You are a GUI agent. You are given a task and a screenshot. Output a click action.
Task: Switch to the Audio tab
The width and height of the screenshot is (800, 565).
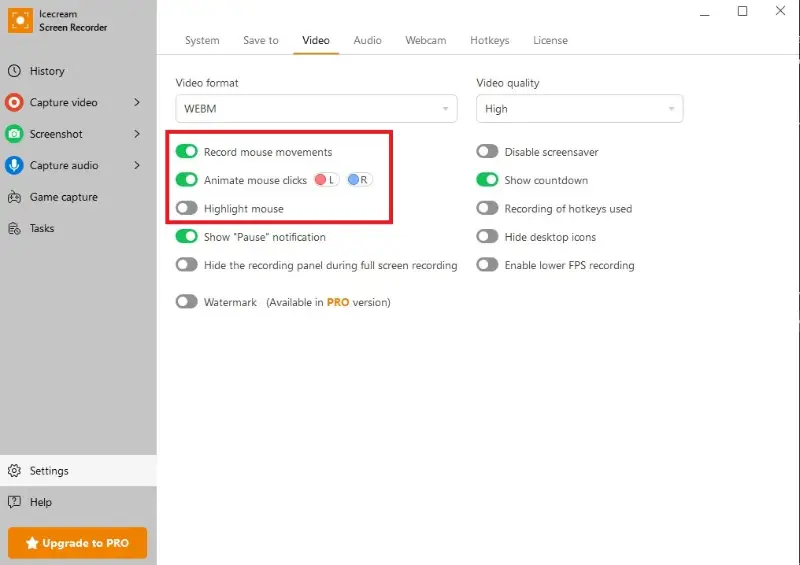click(367, 41)
